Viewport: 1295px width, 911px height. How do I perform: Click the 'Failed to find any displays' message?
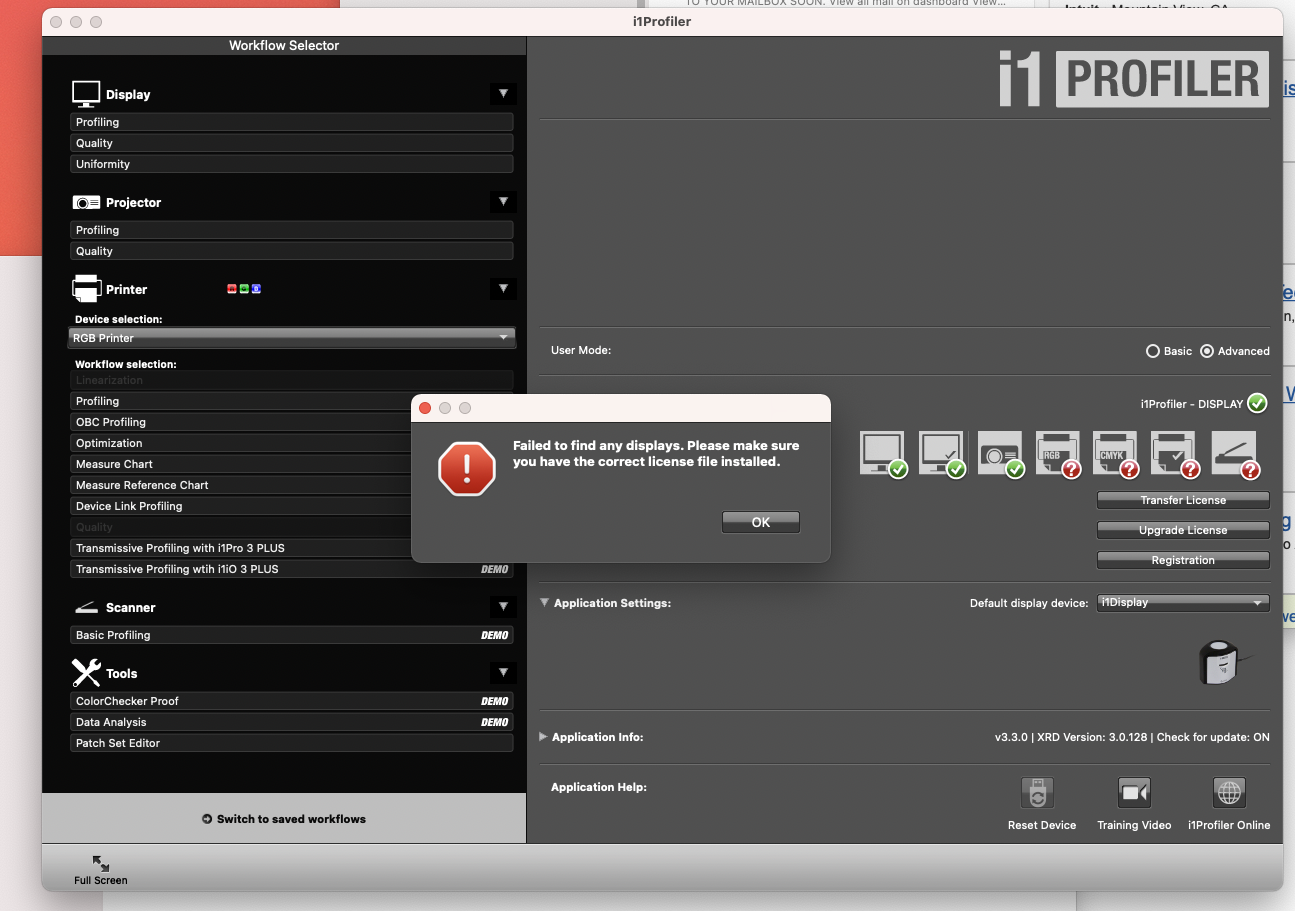(x=656, y=453)
